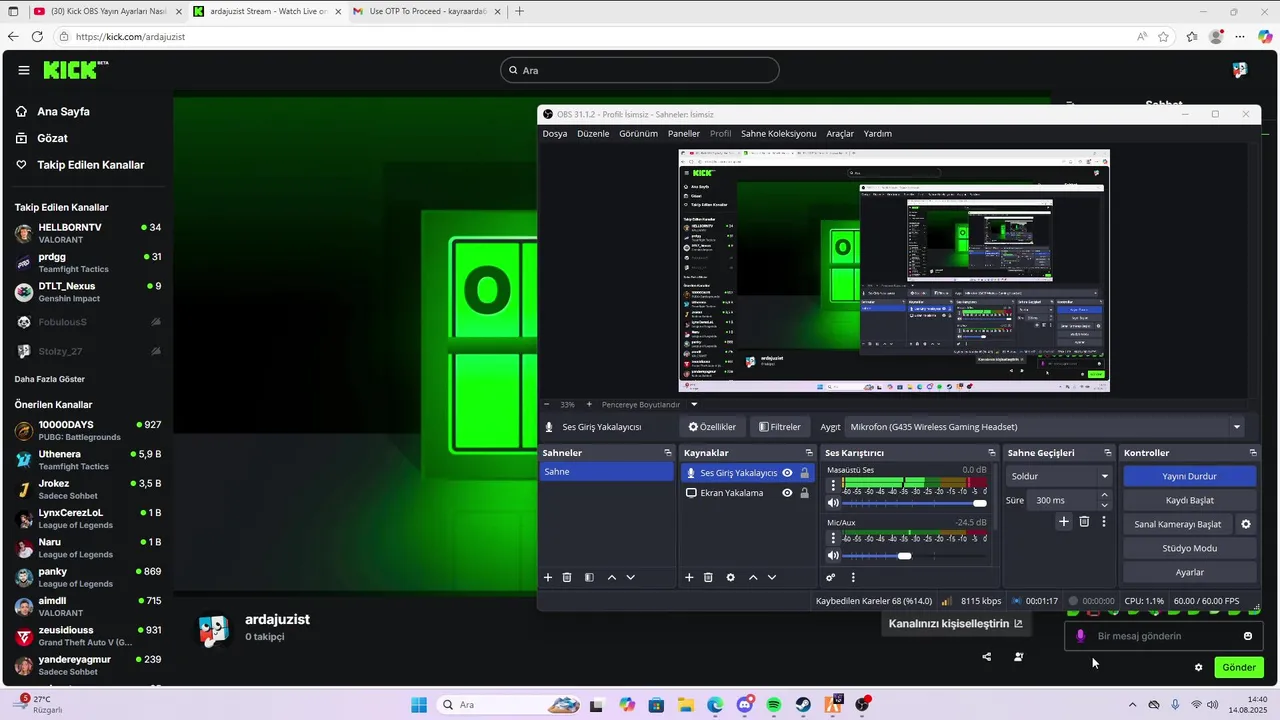This screenshot has height=720, width=1280.
Task: Open preview scaling dropdown arrow
Action: [x=694, y=405]
